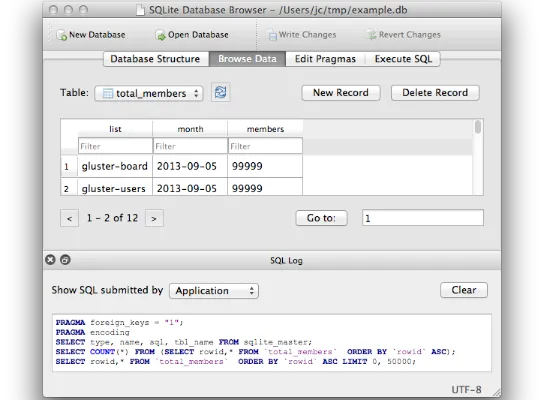Click the Delete Record button
The height and width of the screenshot is (400, 544).
tap(435, 93)
